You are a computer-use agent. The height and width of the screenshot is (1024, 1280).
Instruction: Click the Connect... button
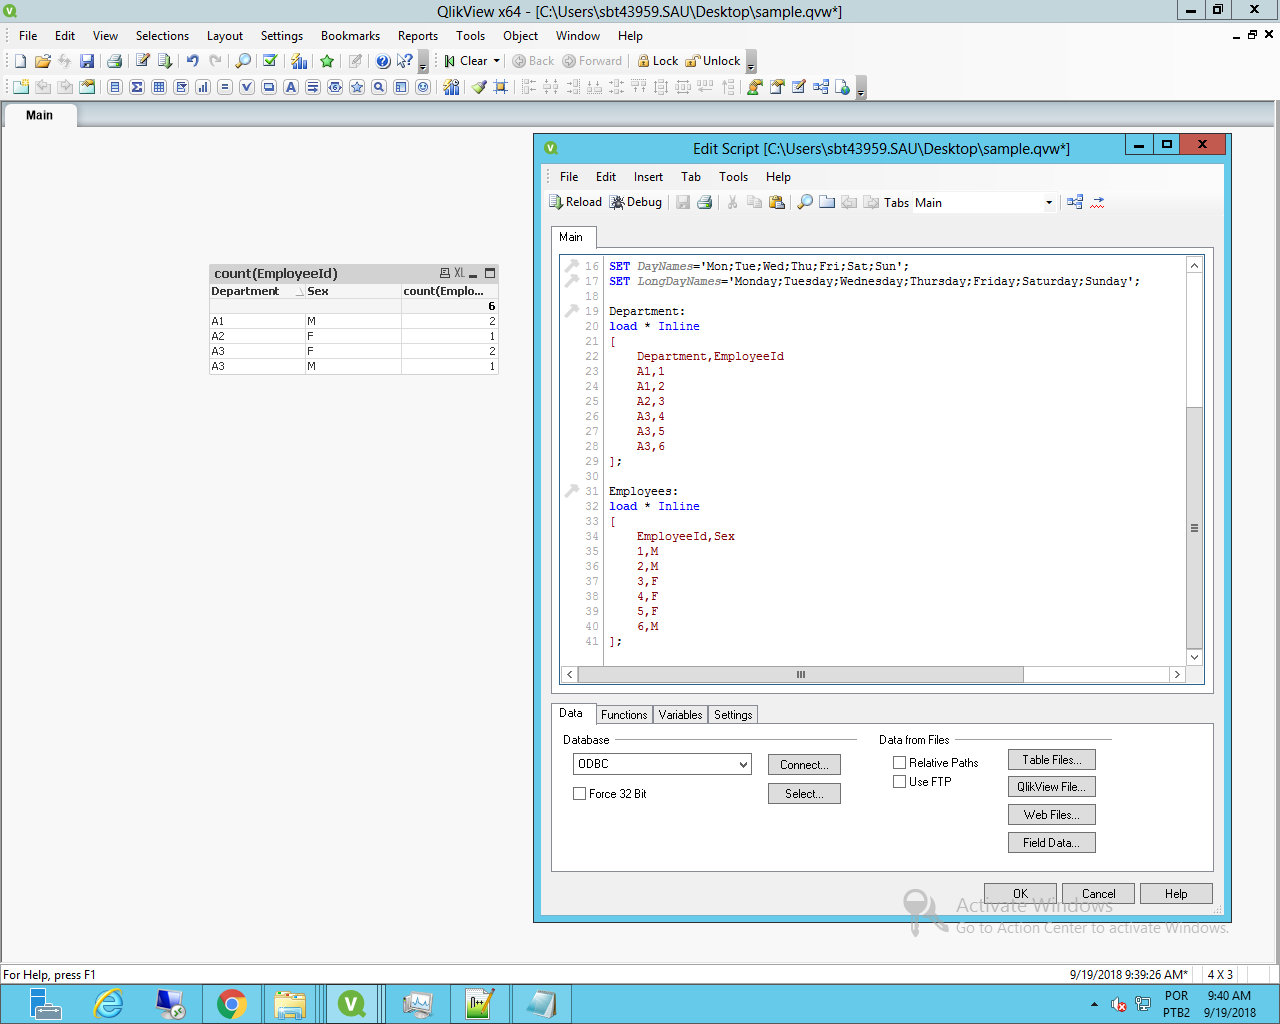[x=804, y=765]
